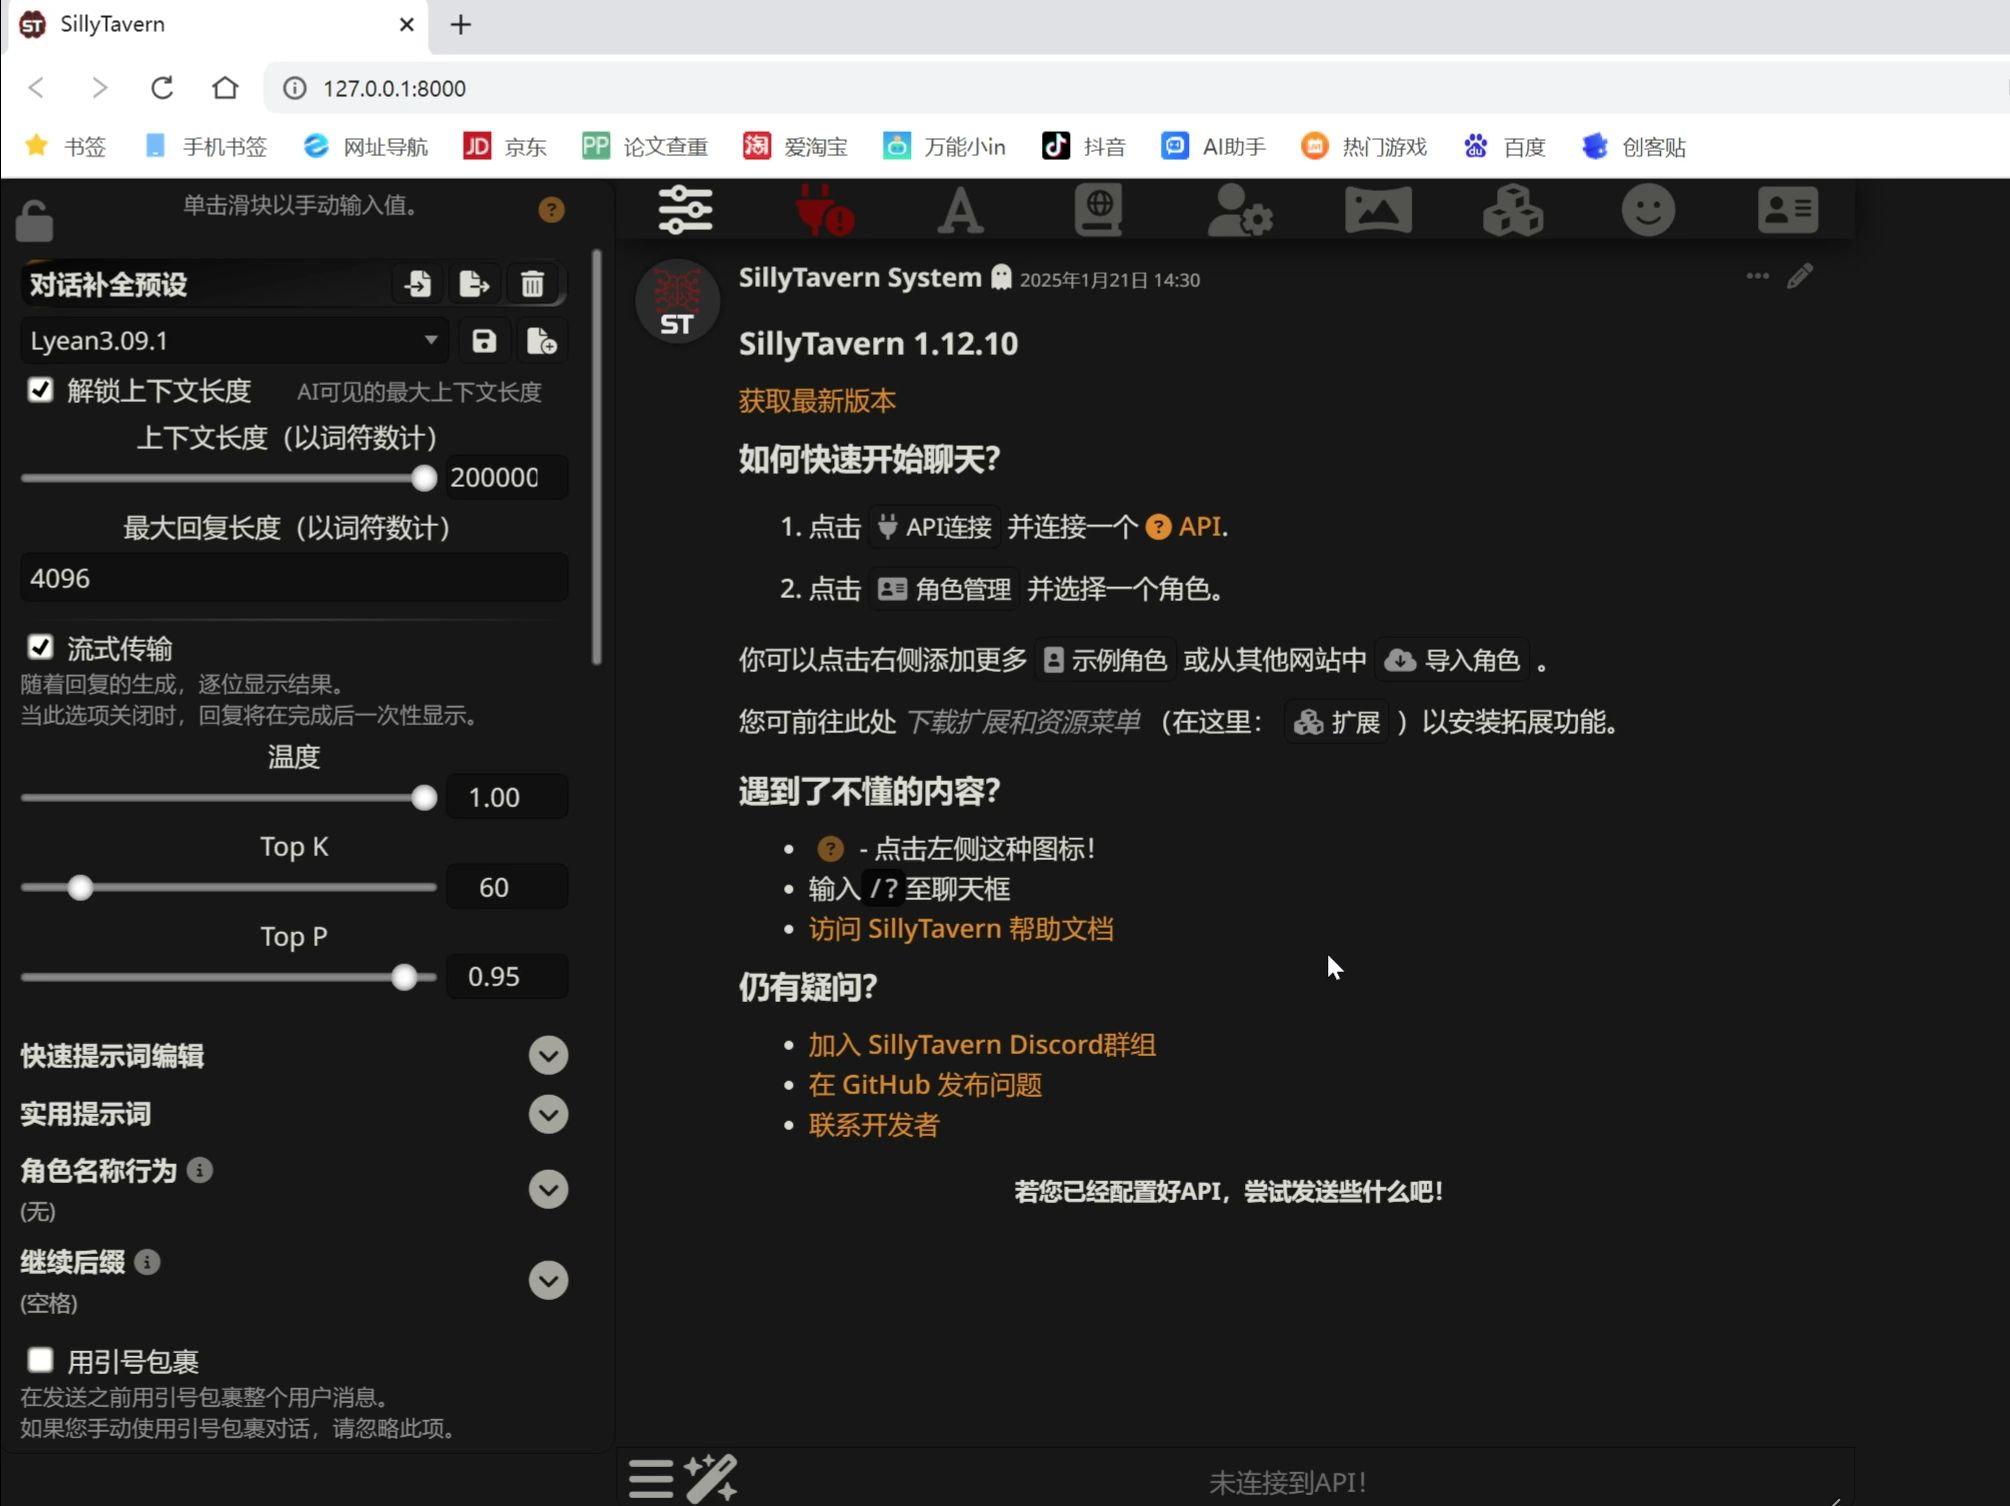2010x1506 pixels.
Task: Click the 最大回复长度 4096 input field
Action: pyautogui.click(x=293, y=578)
